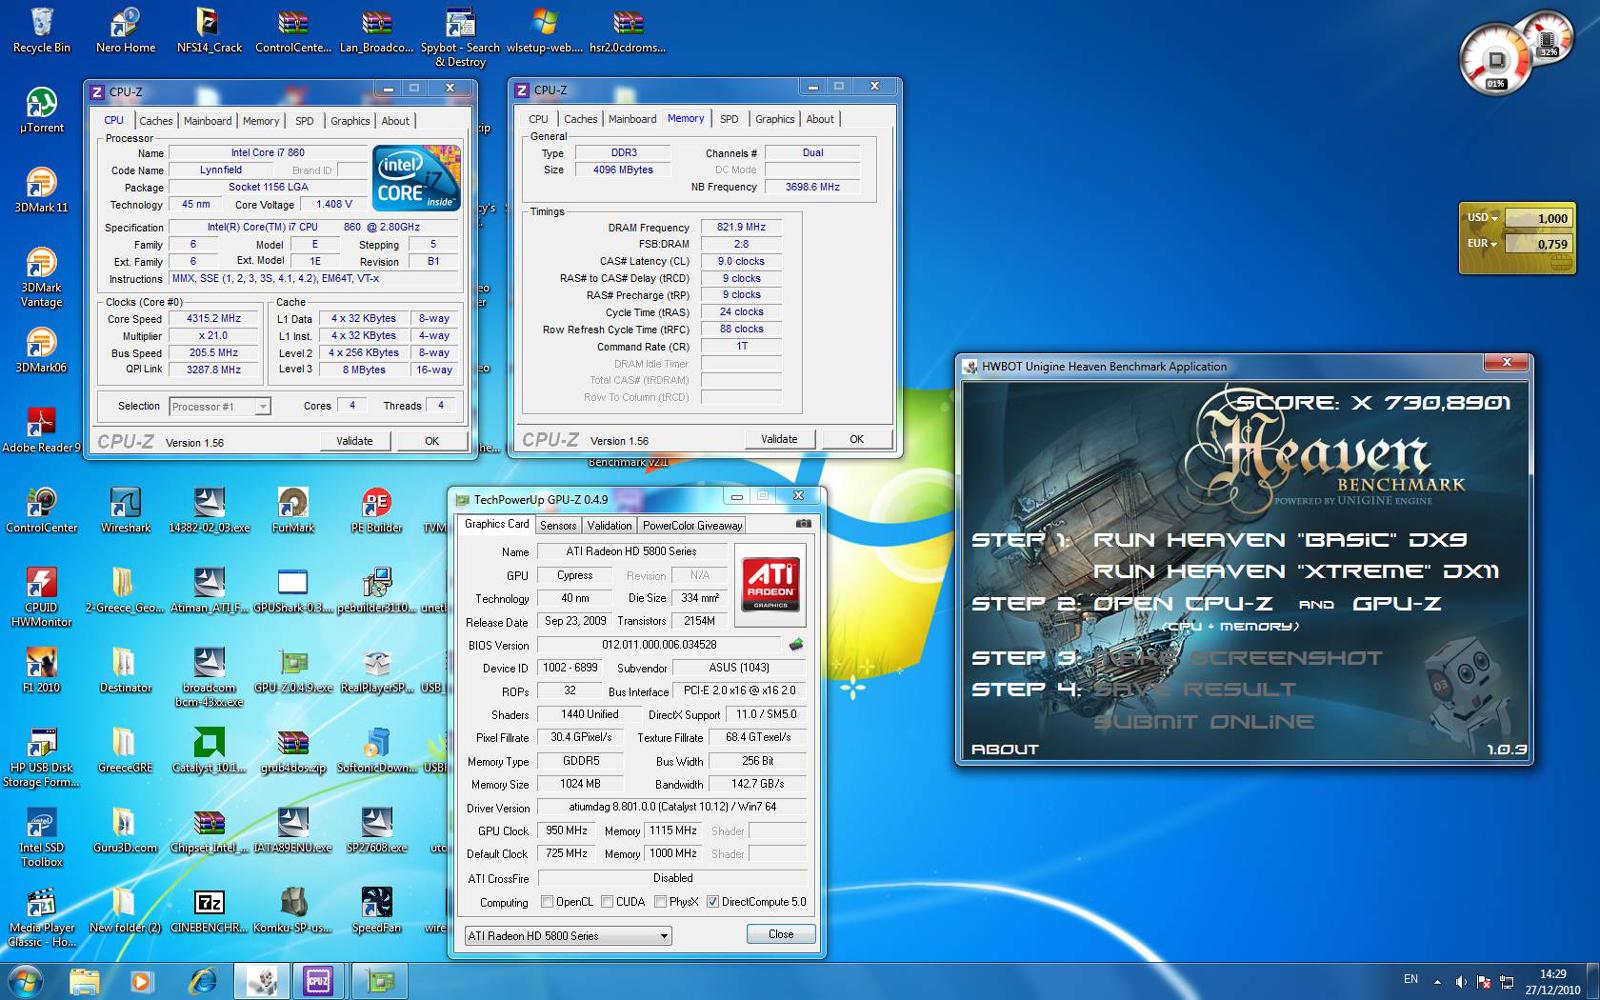Open PE Builder desktop icon
The width and height of the screenshot is (1600, 1000).
point(377,510)
